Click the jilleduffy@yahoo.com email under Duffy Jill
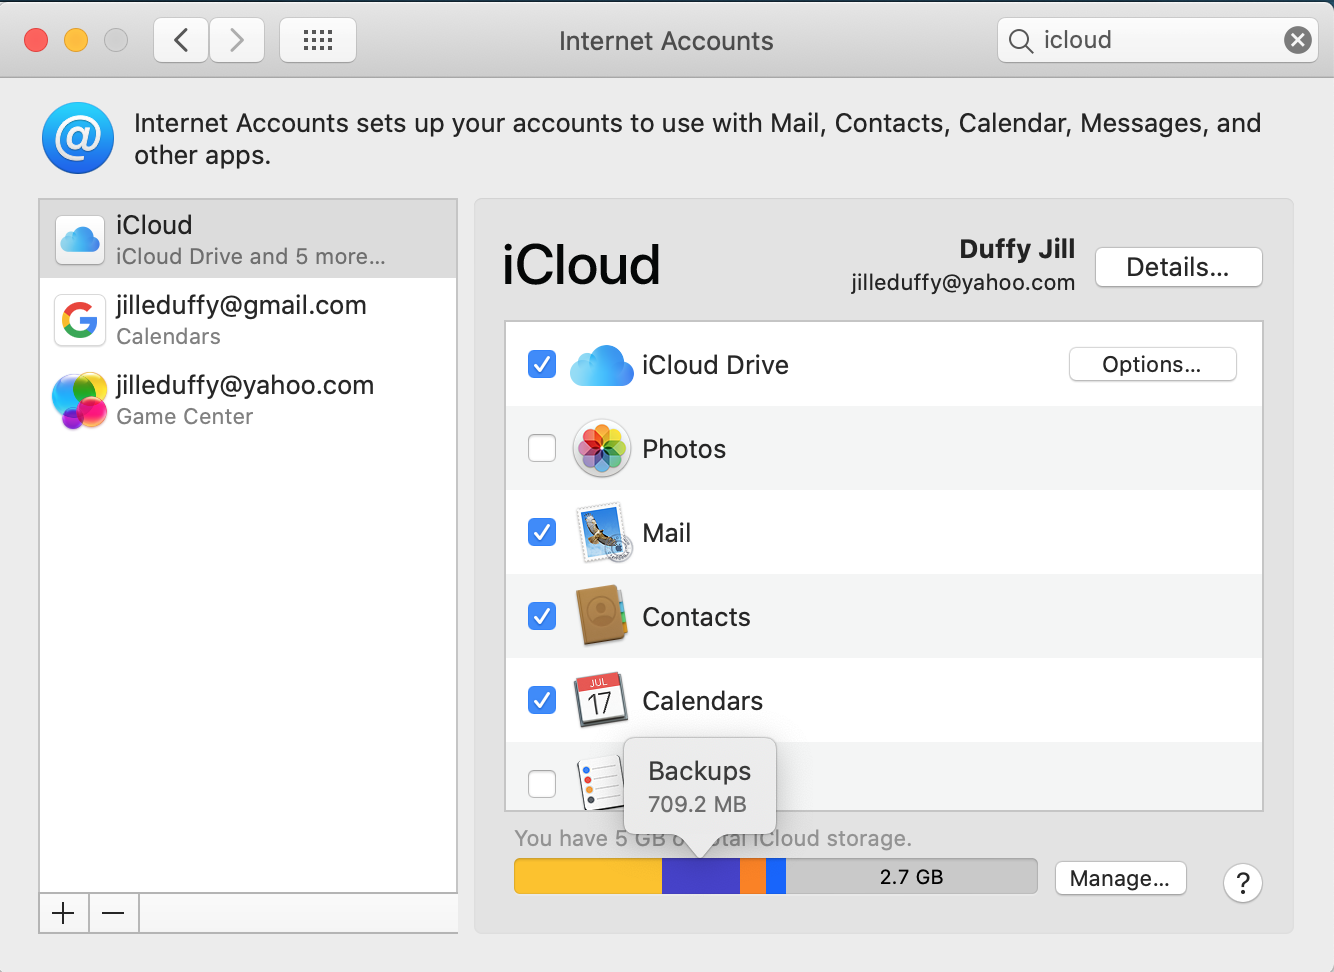This screenshot has height=972, width=1334. pos(963,283)
